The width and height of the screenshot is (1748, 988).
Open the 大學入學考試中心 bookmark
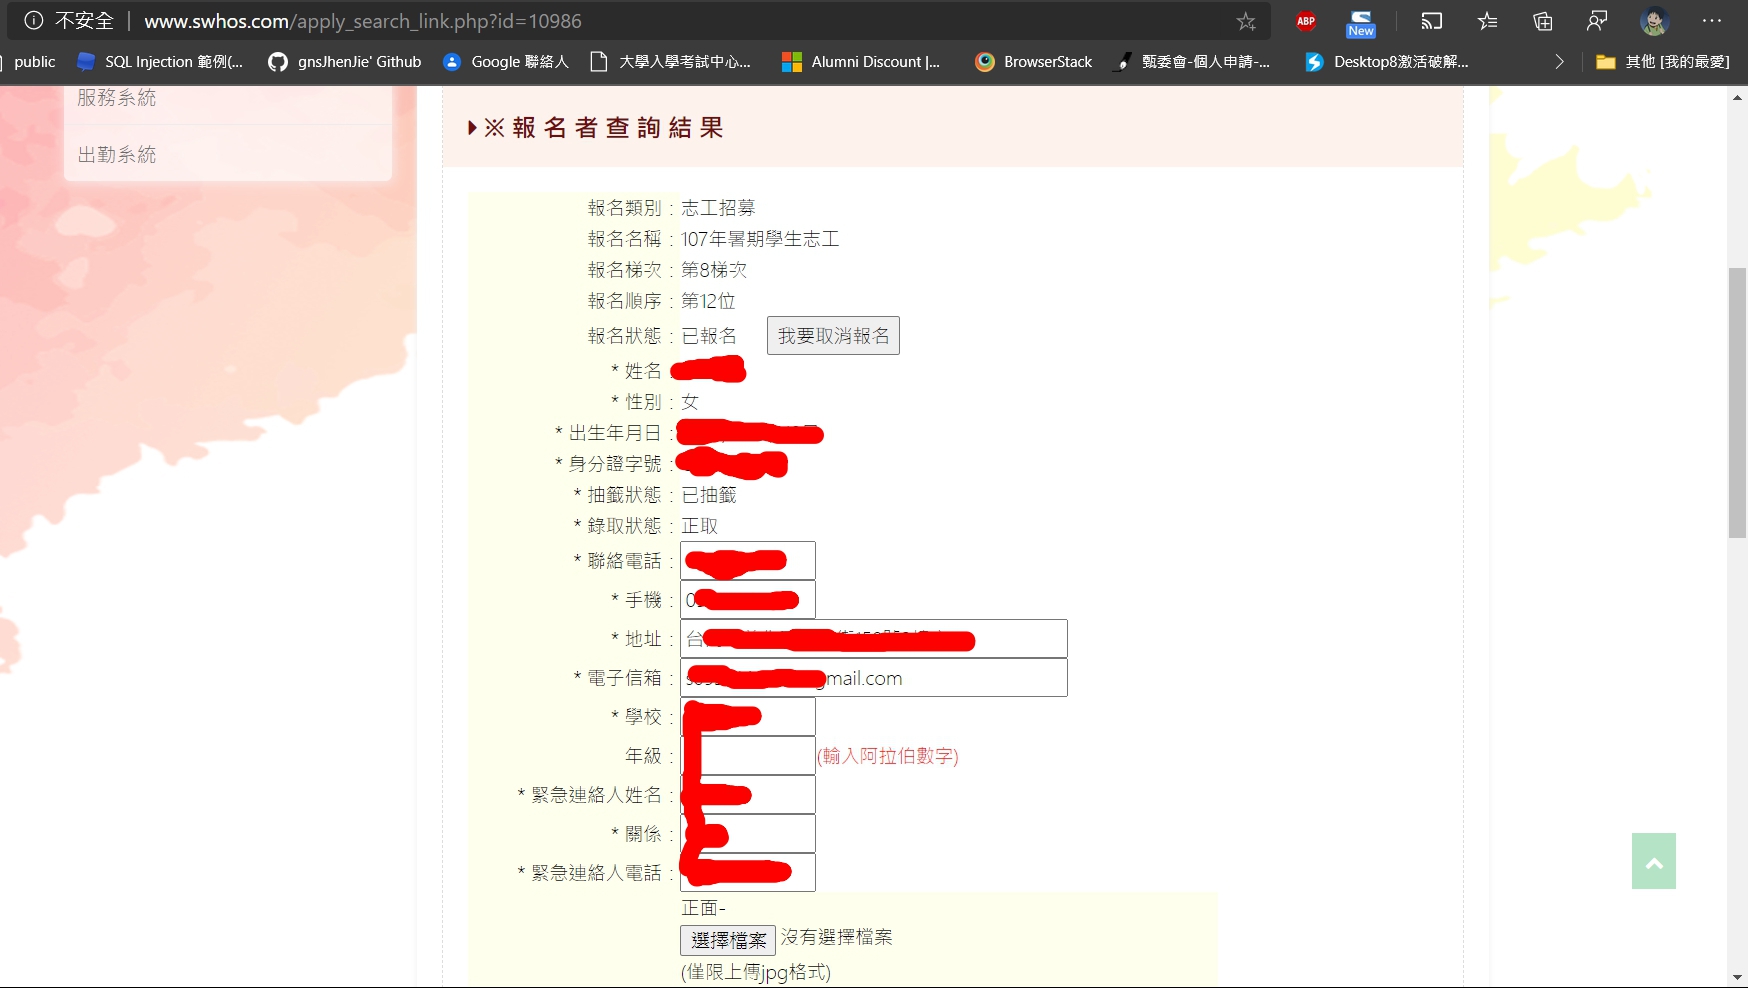670,62
